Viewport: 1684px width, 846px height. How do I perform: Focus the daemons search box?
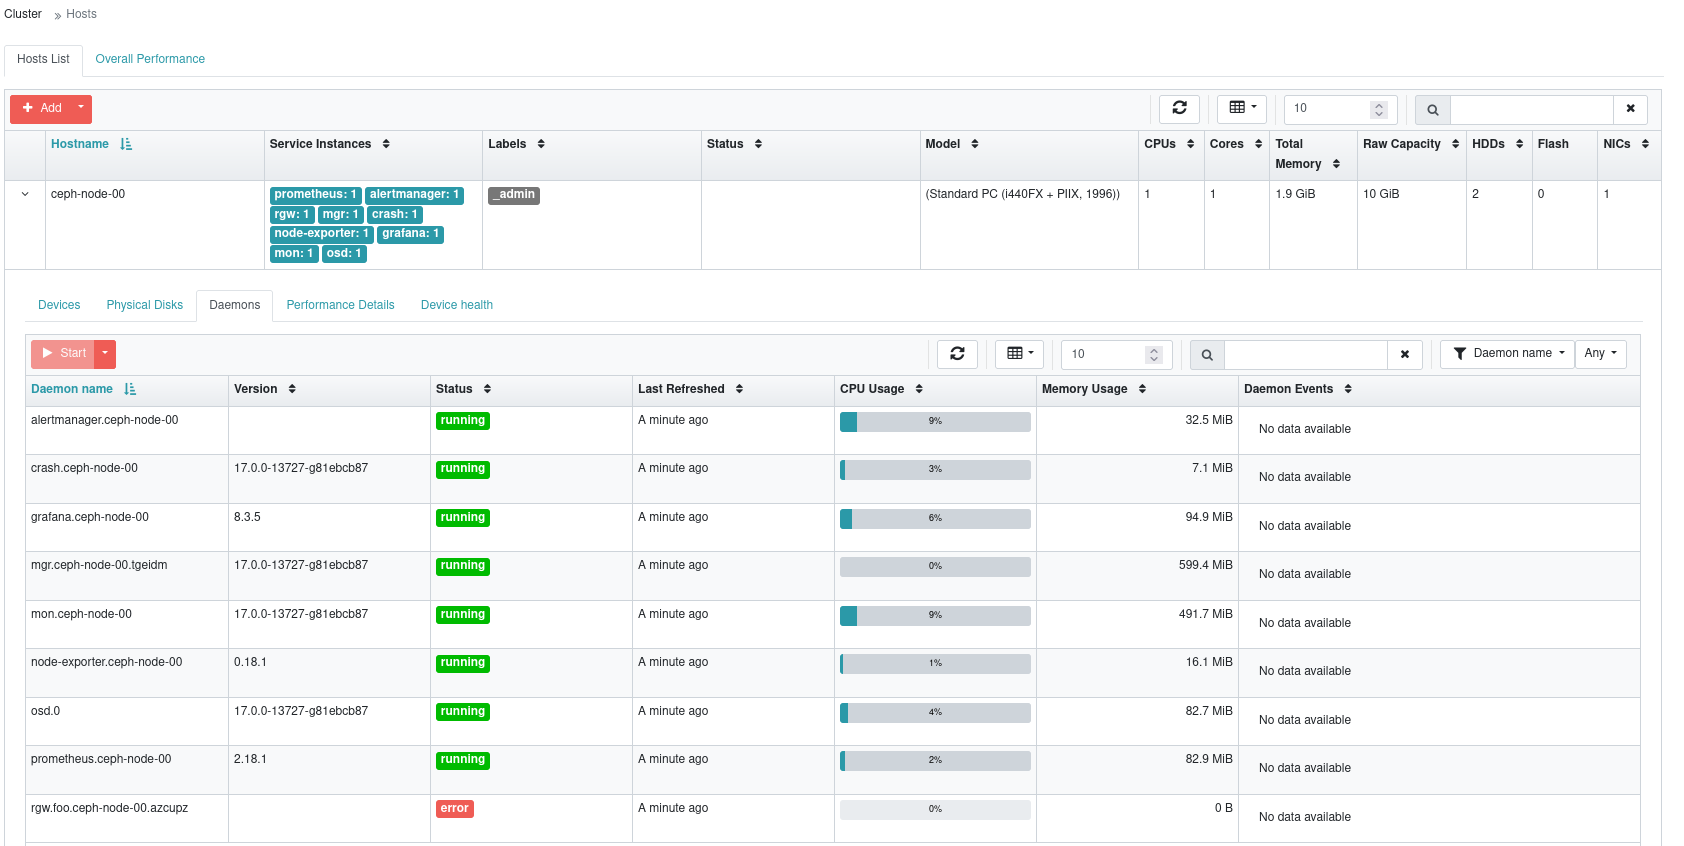(1306, 355)
